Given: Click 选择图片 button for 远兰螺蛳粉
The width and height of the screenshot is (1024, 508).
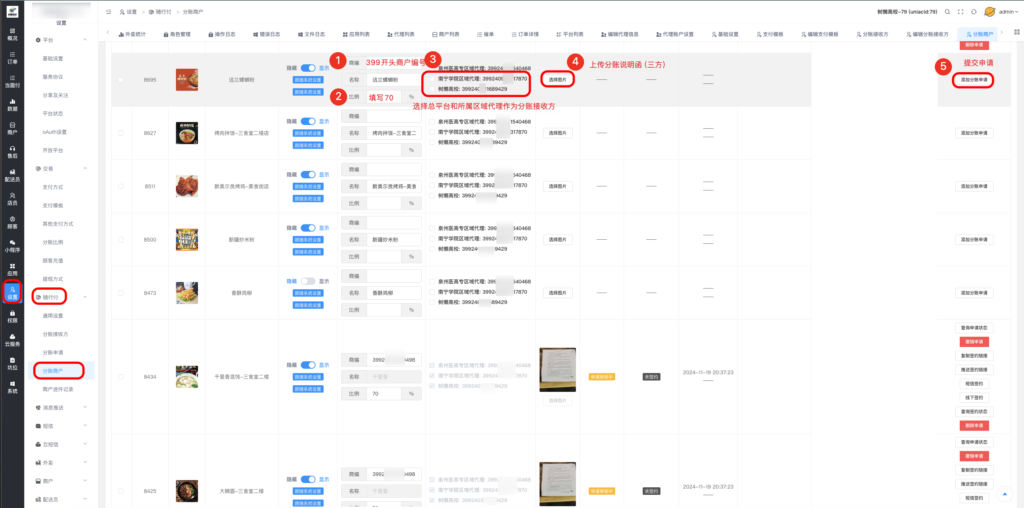Looking at the screenshot, I should 558,80.
